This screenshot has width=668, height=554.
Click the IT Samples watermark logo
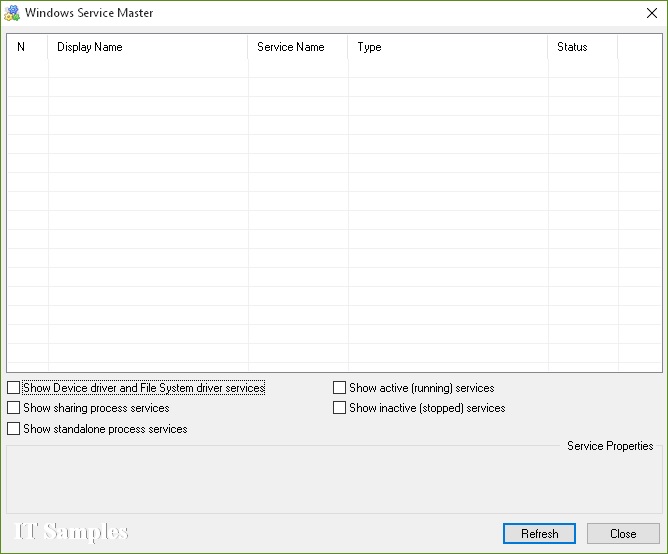click(72, 532)
